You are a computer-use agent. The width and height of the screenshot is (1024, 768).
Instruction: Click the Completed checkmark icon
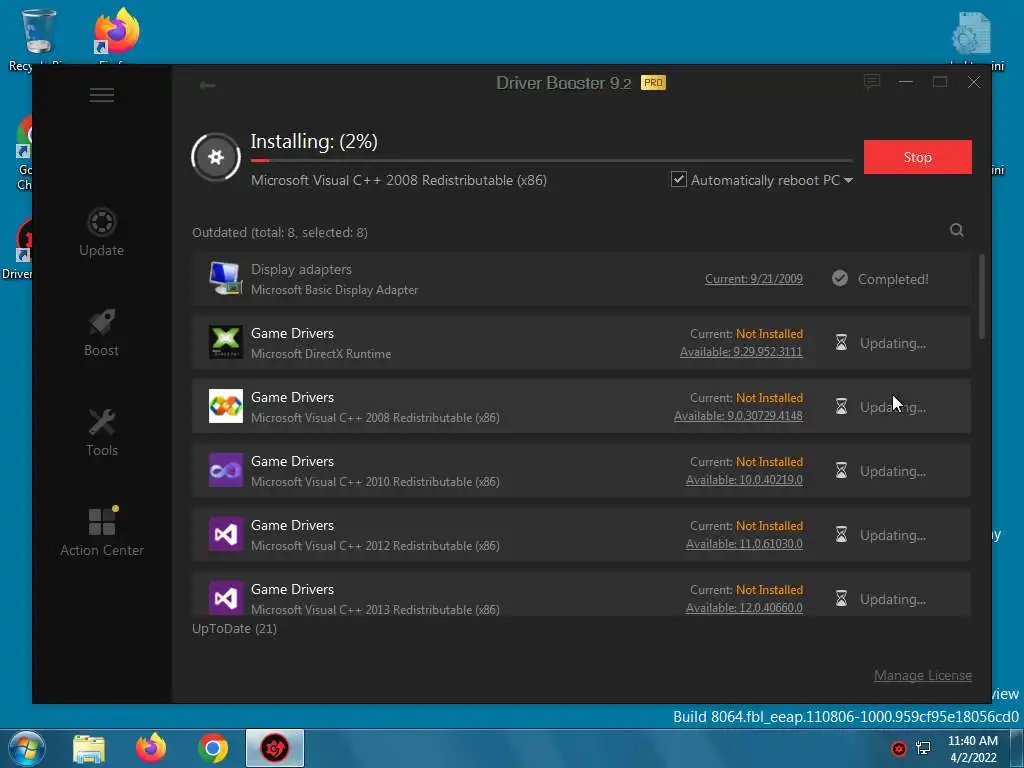pos(840,279)
